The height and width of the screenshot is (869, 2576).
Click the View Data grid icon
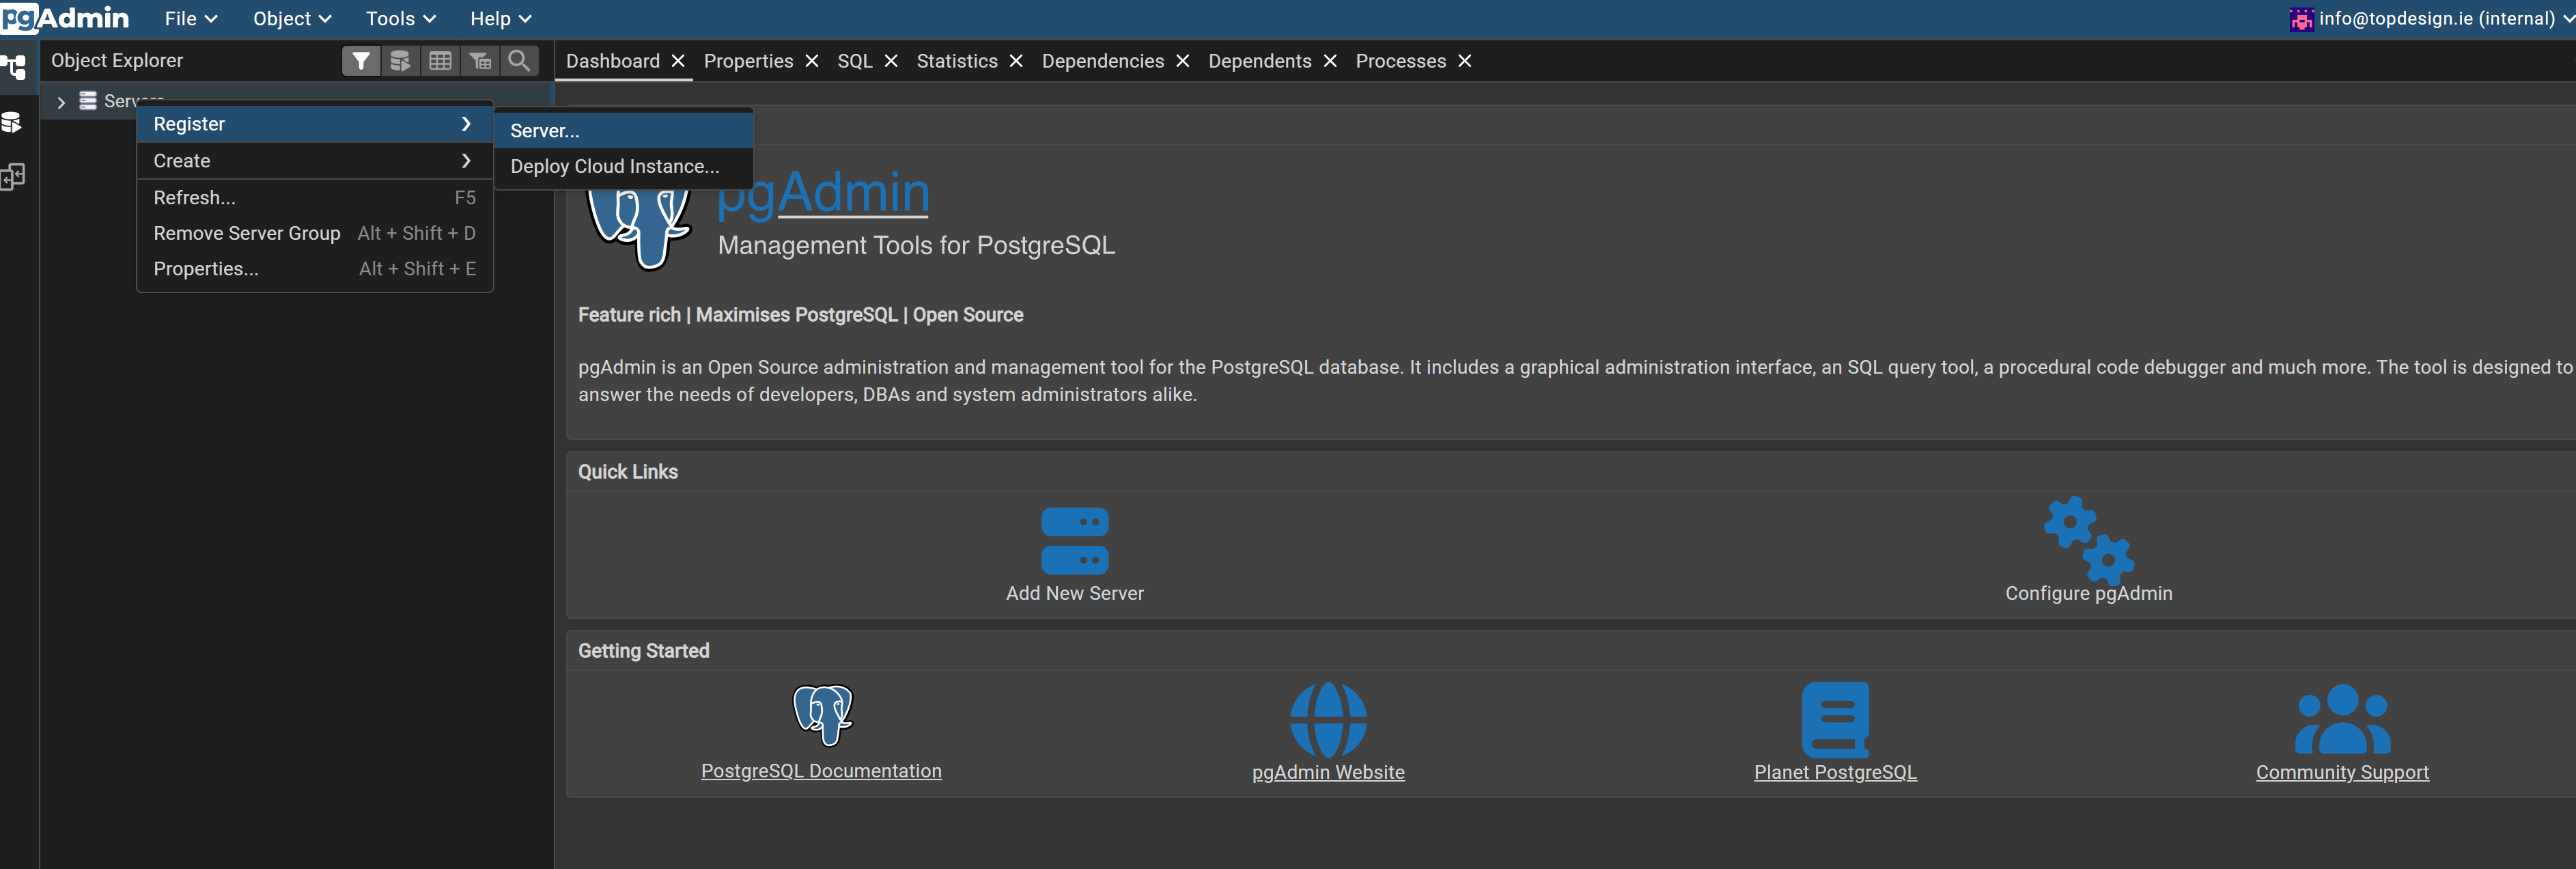[440, 61]
